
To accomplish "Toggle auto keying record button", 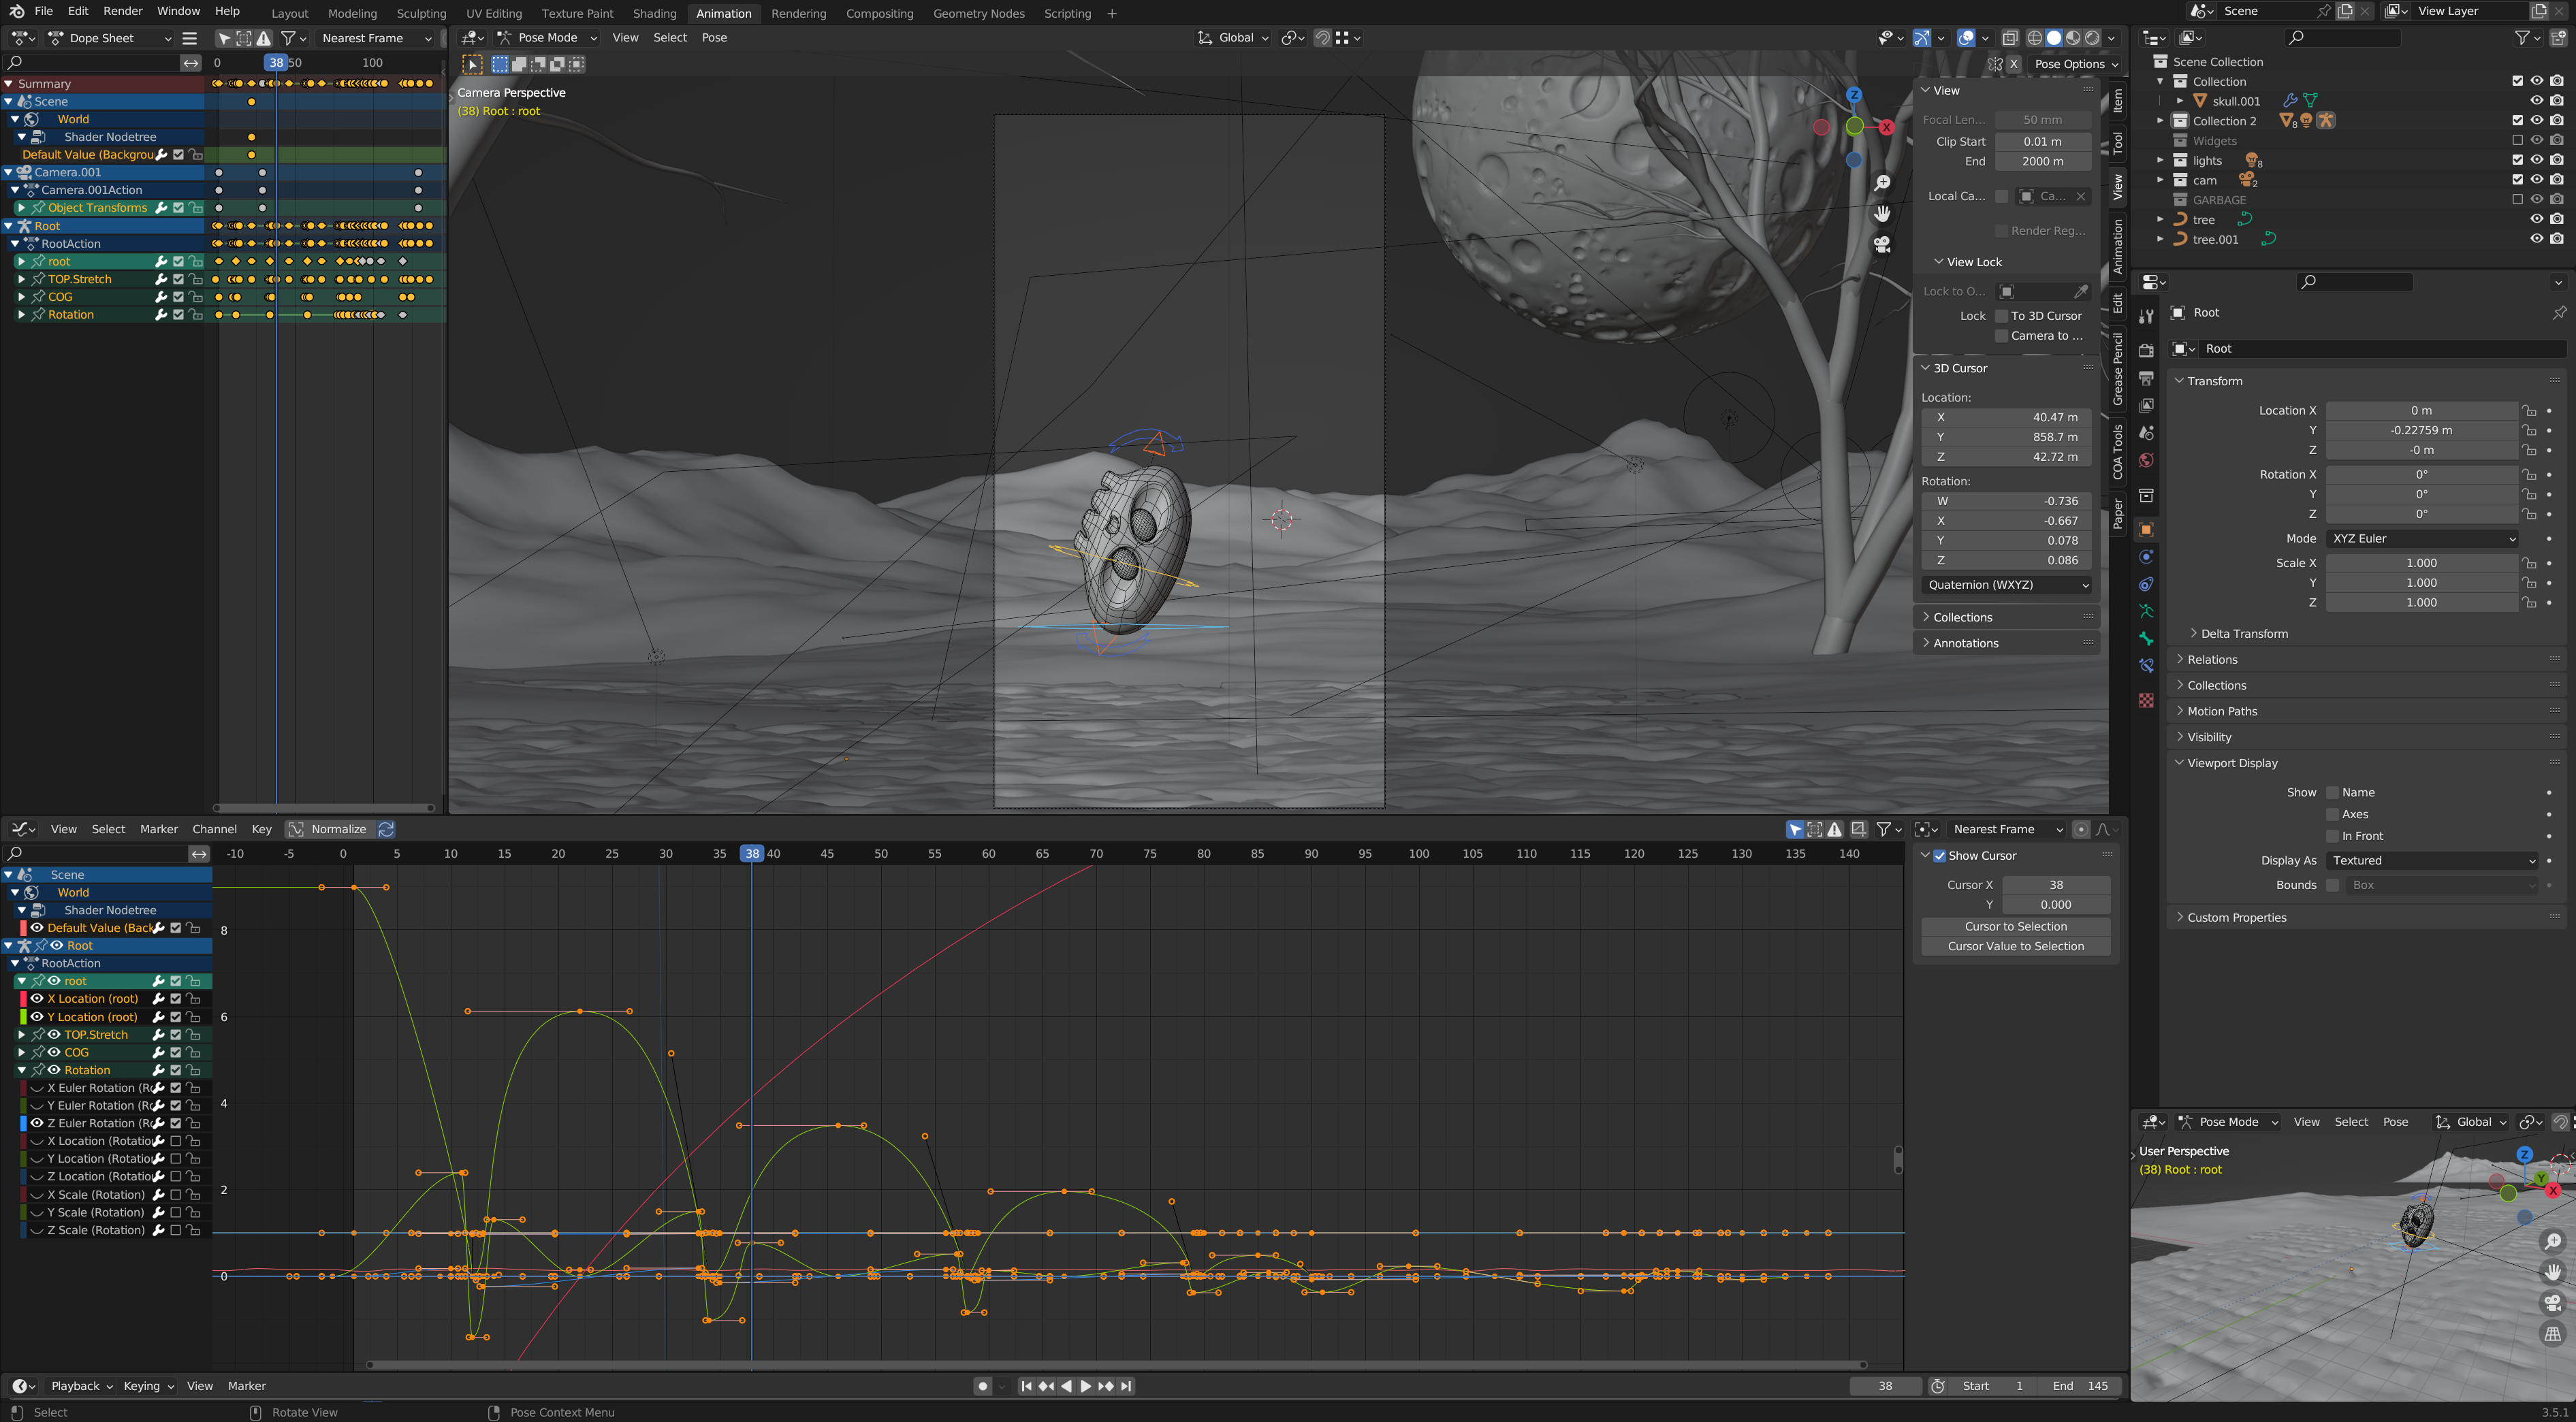I will (983, 1386).
